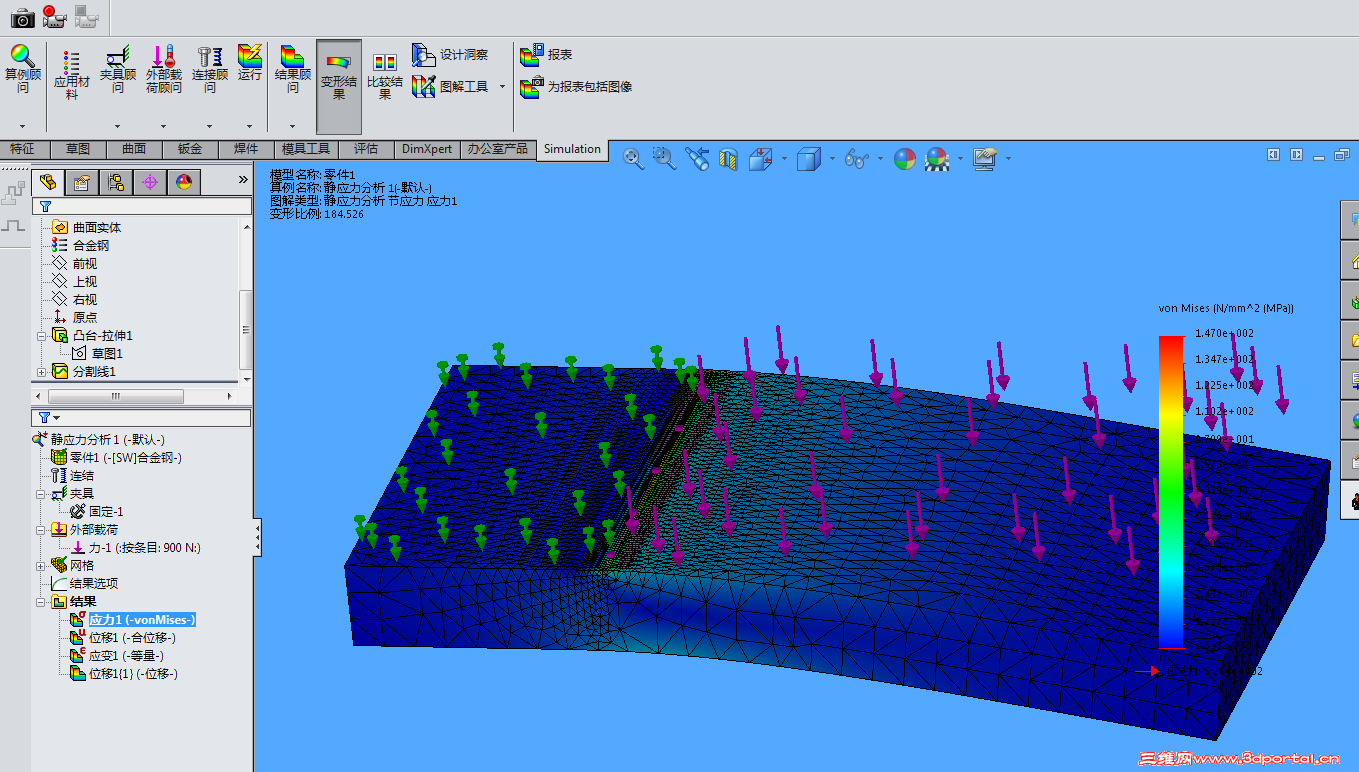Click 为报表包括图像 include image for report
Viewport: 1359px width, 772px height.
576,87
